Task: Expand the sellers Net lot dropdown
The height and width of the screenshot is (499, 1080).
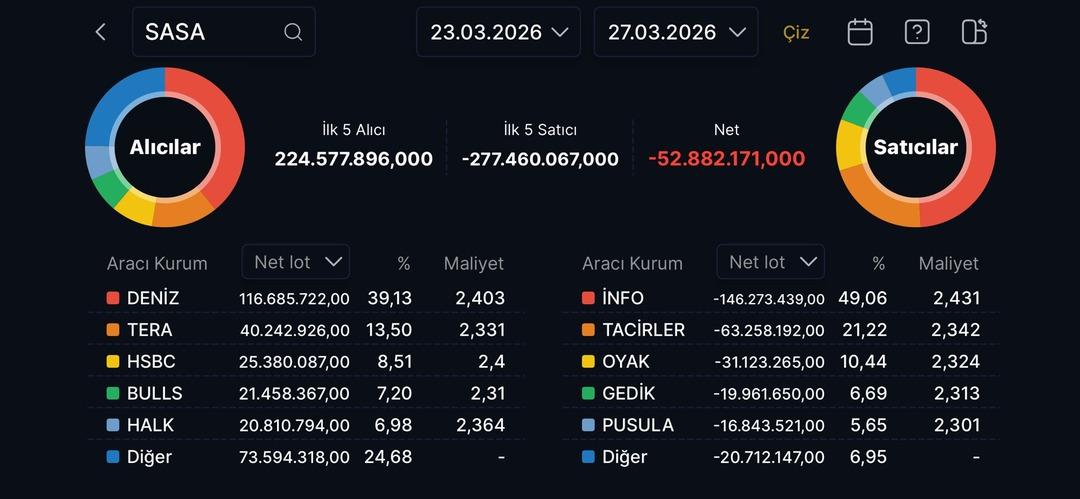Action: (771, 262)
